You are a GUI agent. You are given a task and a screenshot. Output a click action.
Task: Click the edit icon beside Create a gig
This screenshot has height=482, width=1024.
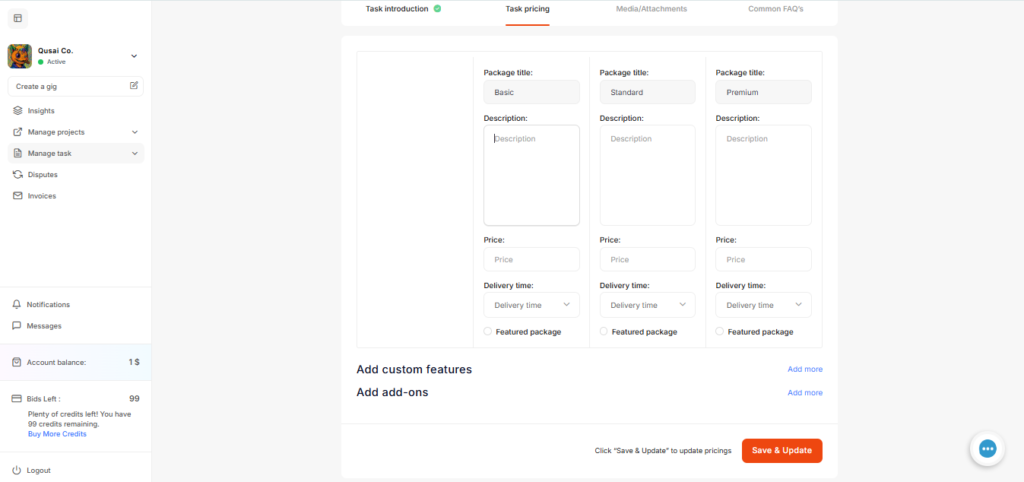134,86
